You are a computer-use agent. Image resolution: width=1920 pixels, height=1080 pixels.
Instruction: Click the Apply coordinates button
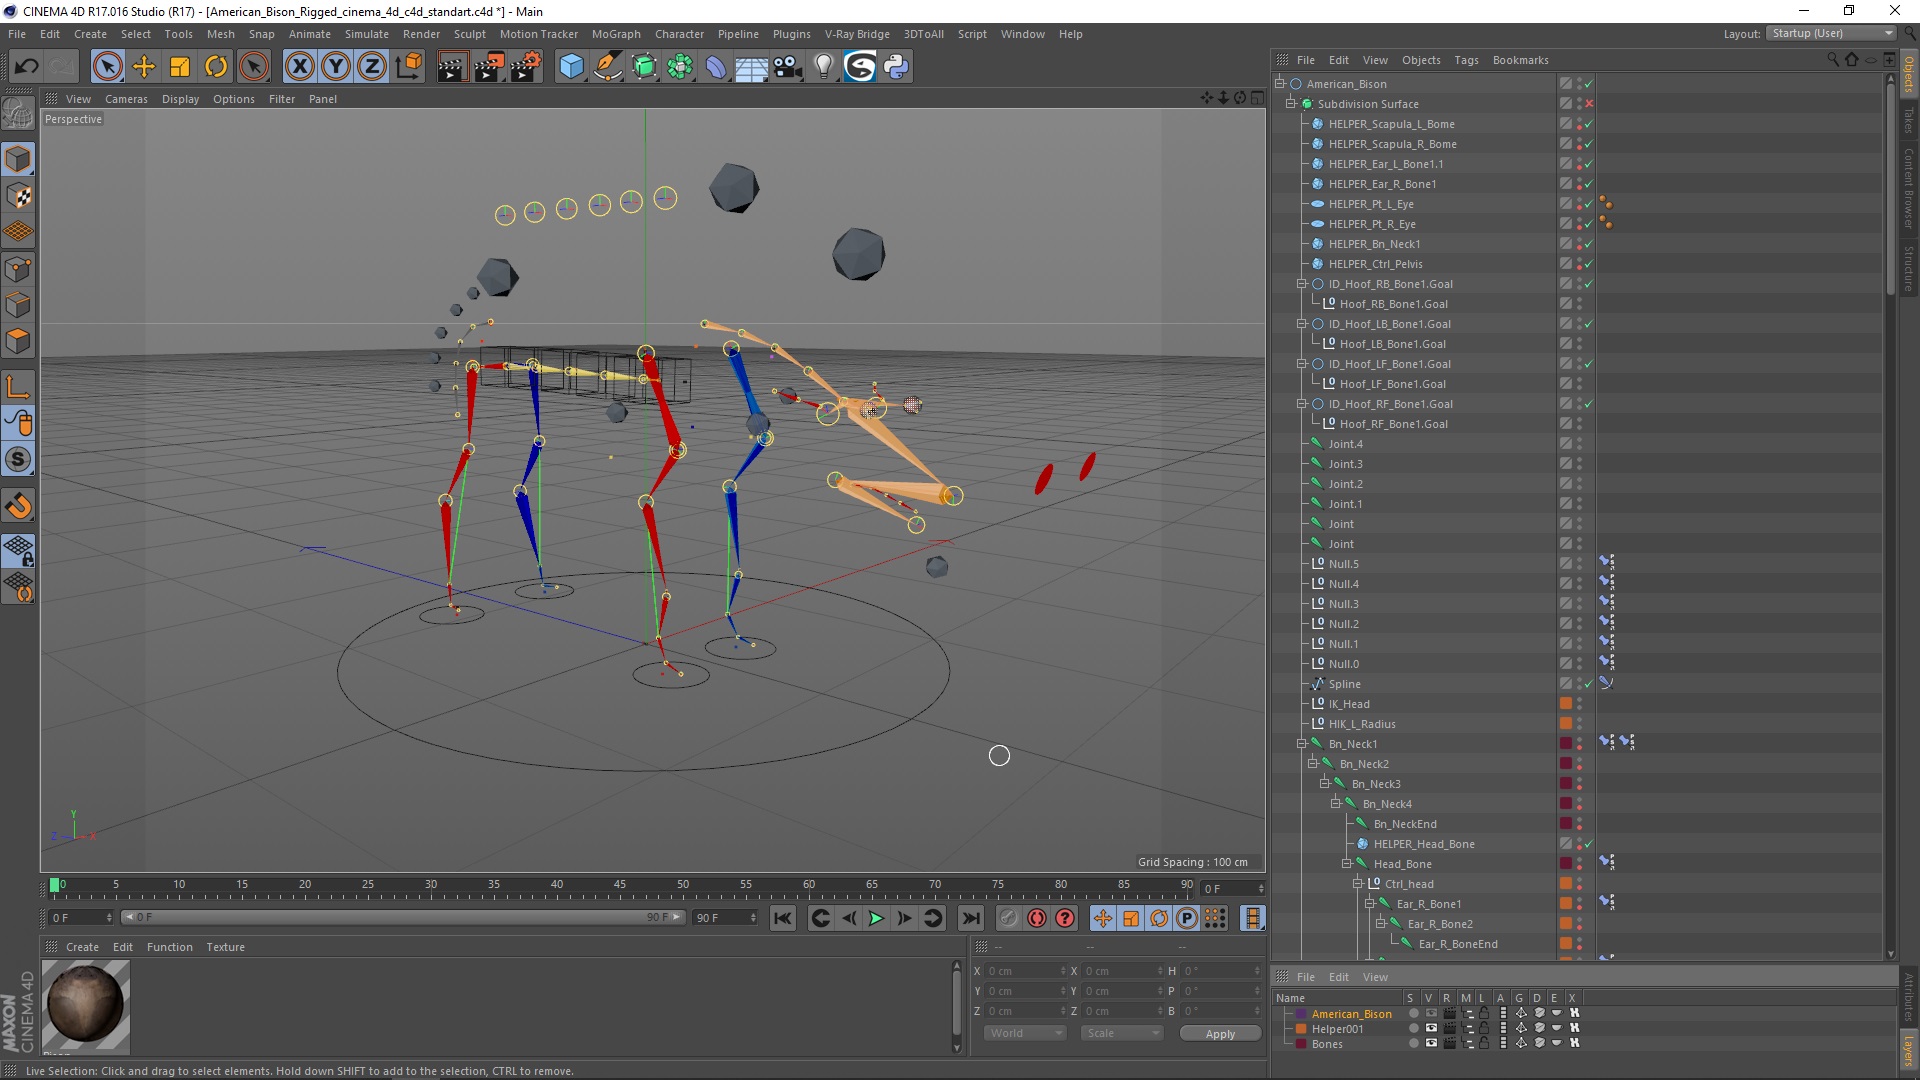pos(1220,1034)
